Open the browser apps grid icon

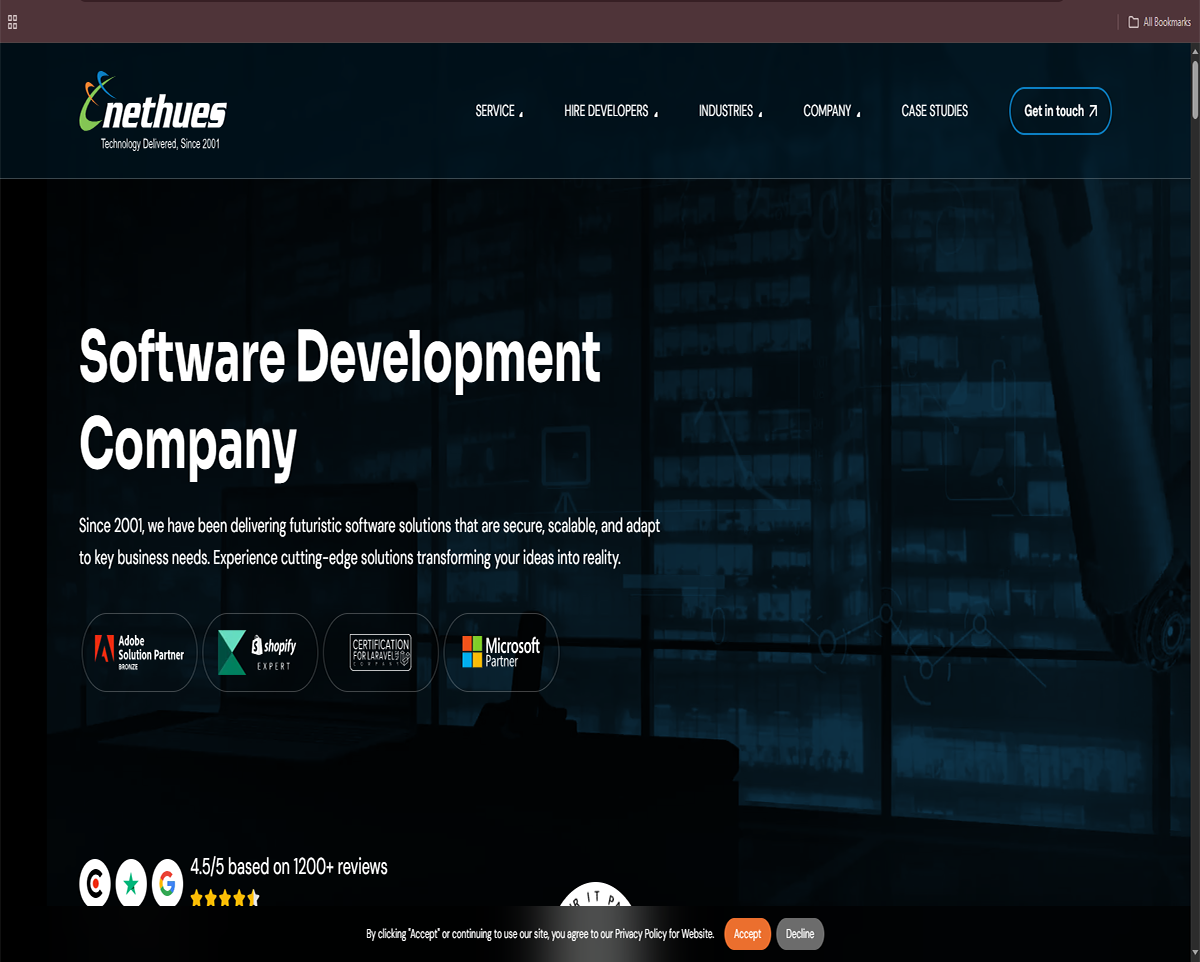(x=12, y=22)
